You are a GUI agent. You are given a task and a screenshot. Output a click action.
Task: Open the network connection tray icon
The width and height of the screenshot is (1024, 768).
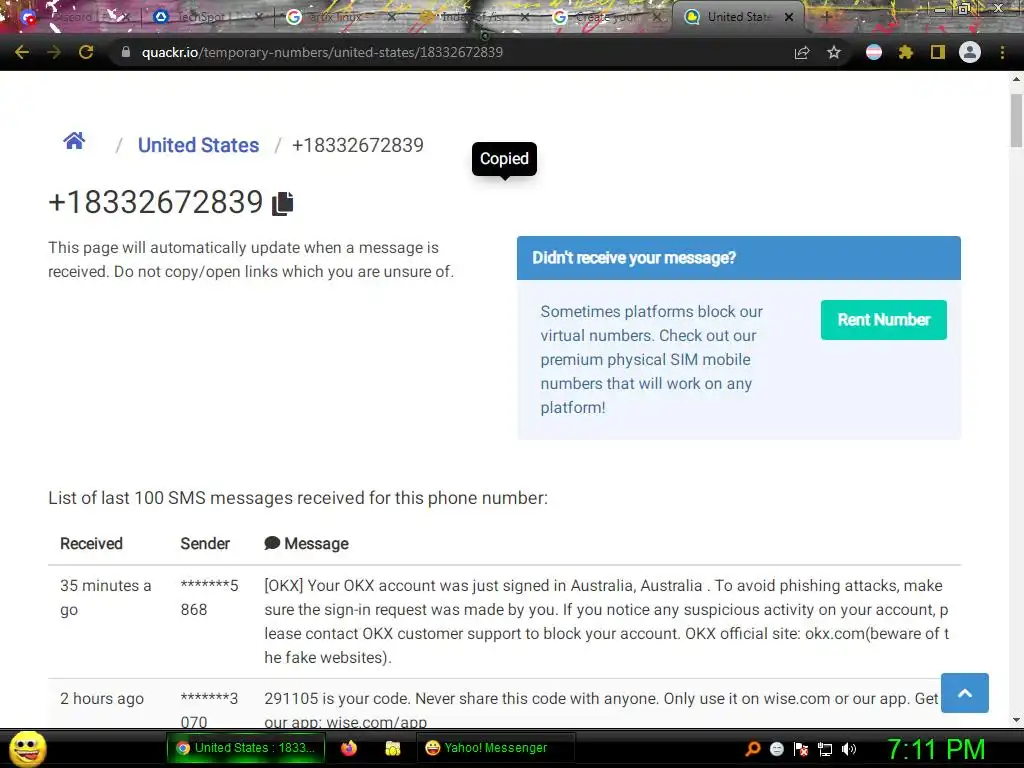pos(825,749)
